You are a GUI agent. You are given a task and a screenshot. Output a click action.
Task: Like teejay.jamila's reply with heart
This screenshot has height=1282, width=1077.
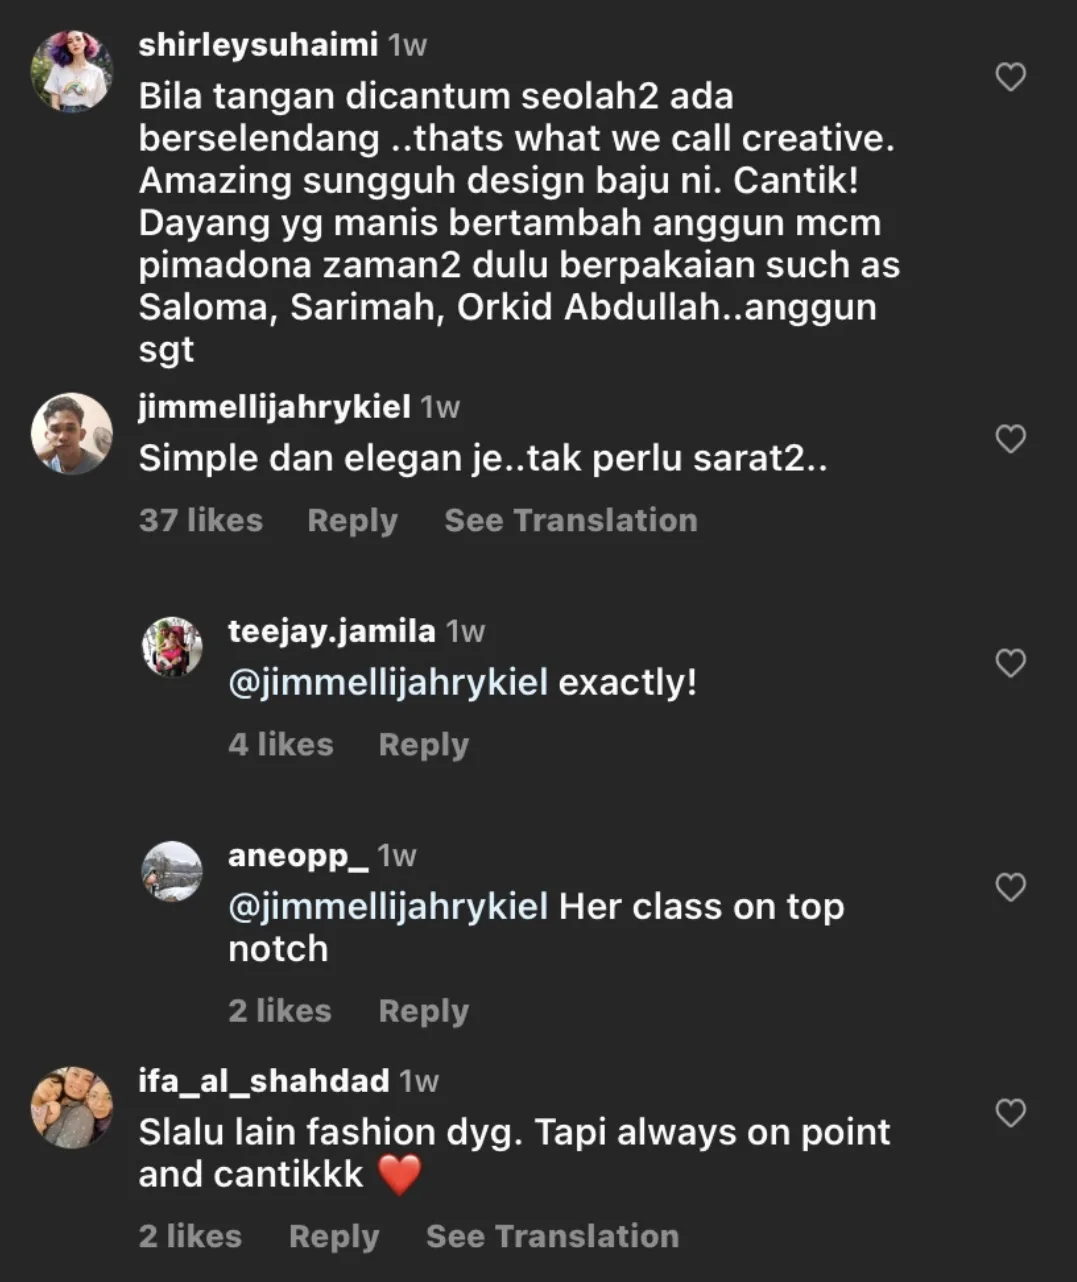tap(1011, 663)
